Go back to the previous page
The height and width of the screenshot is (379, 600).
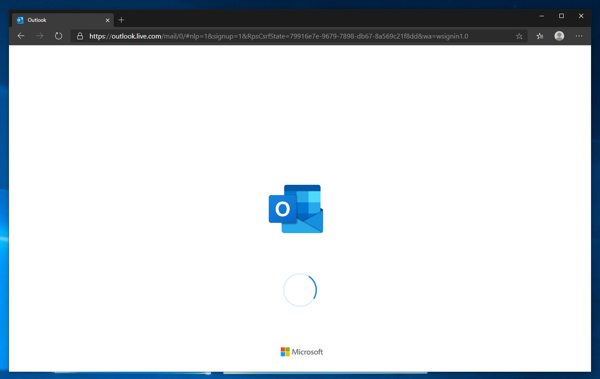click(x=21, y=36)
